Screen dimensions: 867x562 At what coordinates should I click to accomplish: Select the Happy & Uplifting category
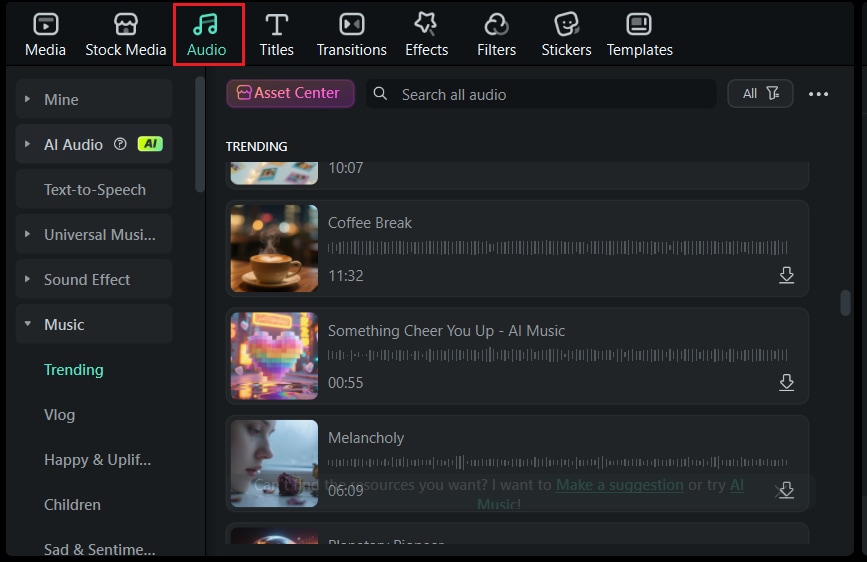click(x=97, y=460)
